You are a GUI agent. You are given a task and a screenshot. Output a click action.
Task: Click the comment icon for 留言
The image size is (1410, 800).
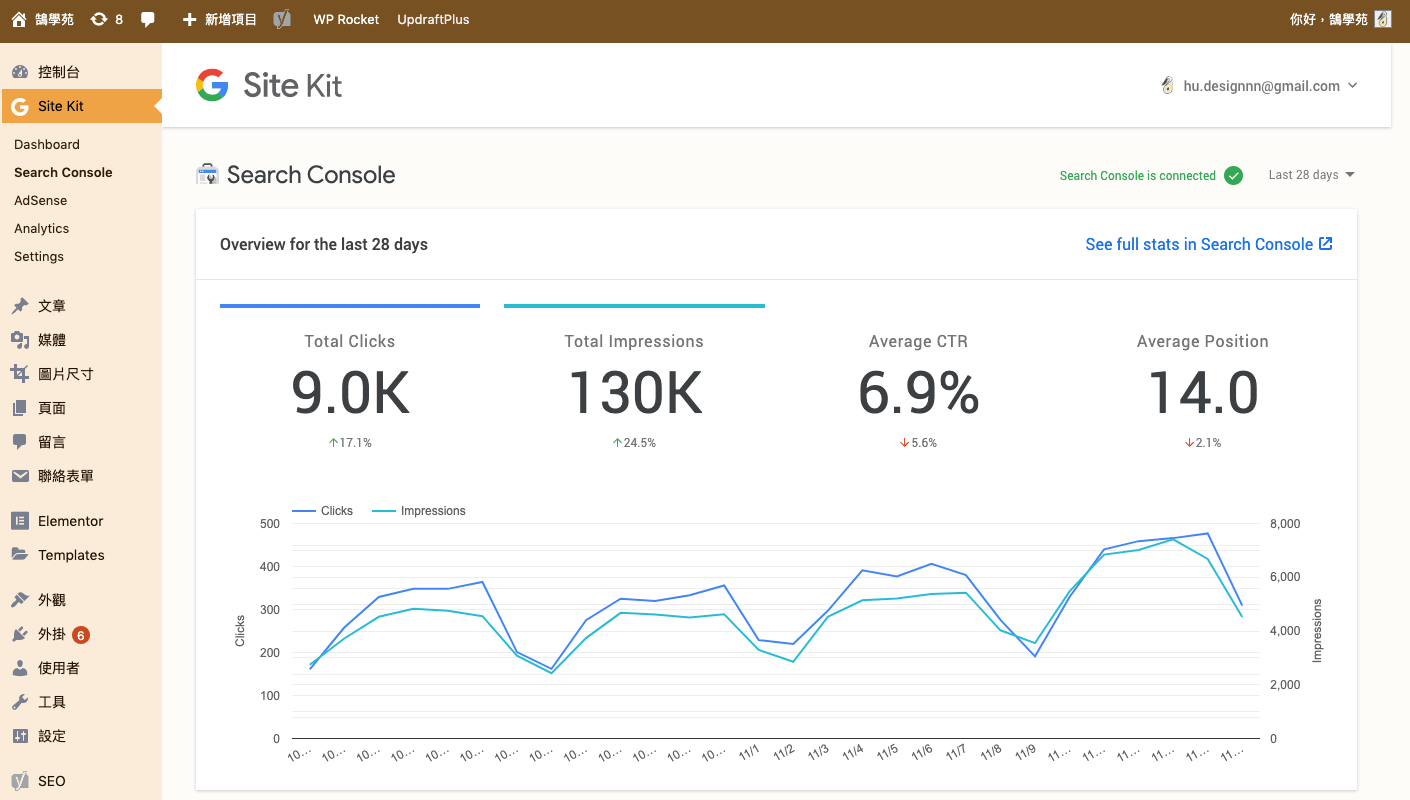(x=20, y=442)
